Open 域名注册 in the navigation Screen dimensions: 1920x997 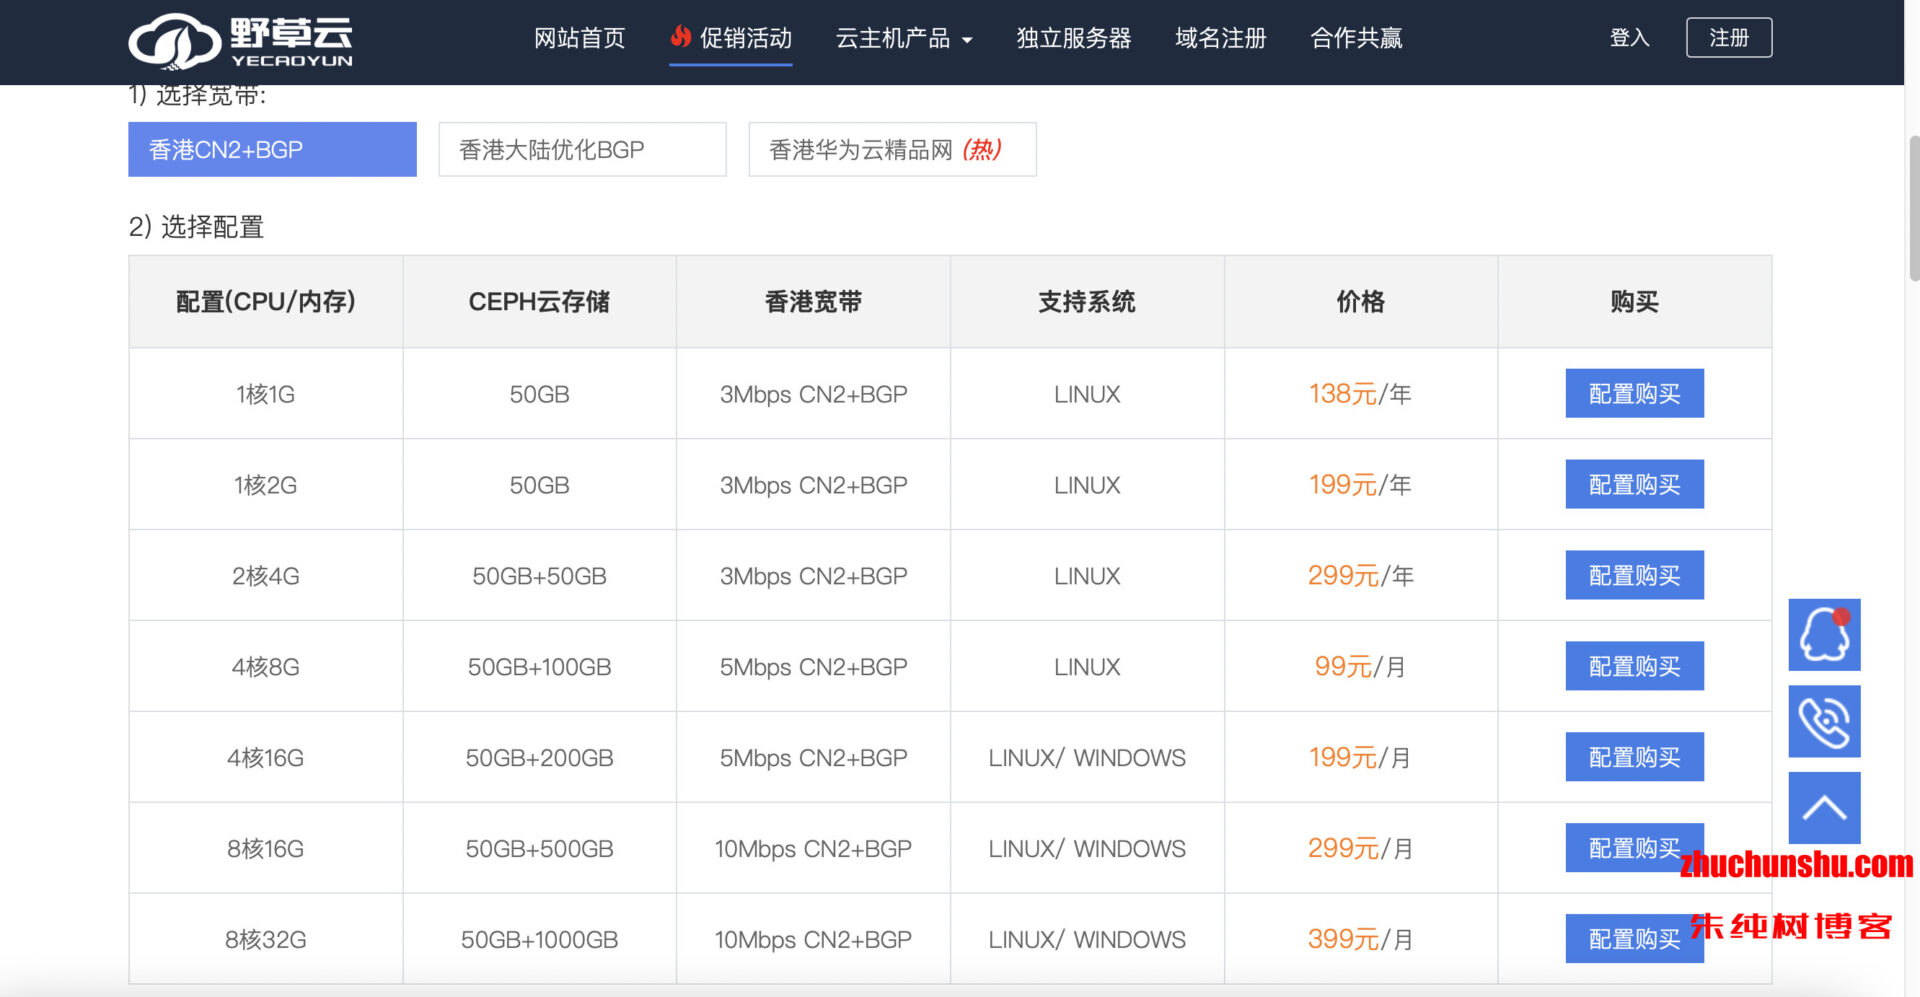(x=1221, y=38)
